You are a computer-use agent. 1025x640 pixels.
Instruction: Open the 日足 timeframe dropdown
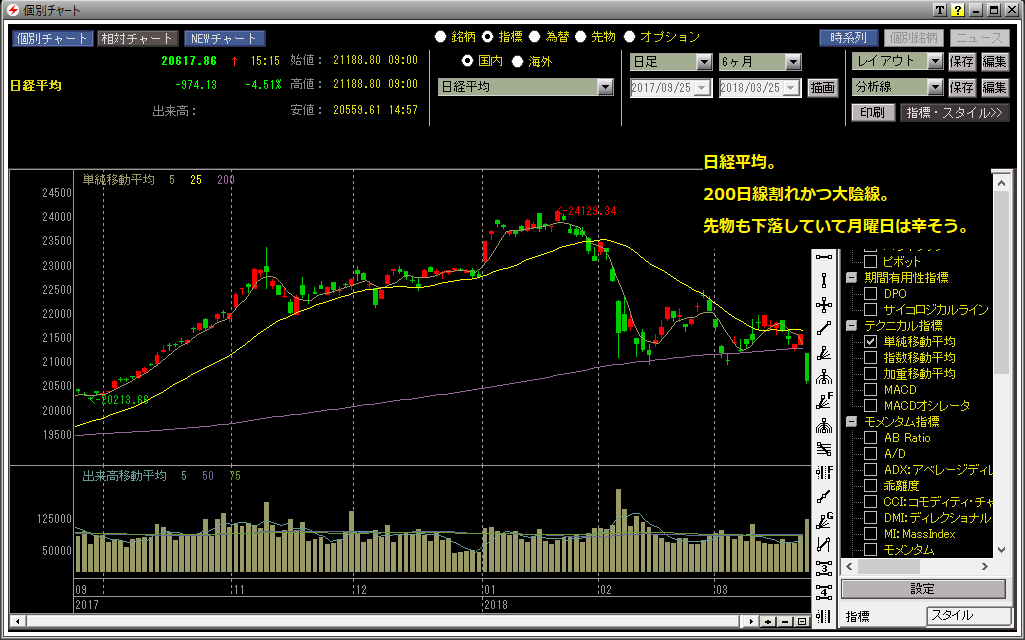coord(704,62)
